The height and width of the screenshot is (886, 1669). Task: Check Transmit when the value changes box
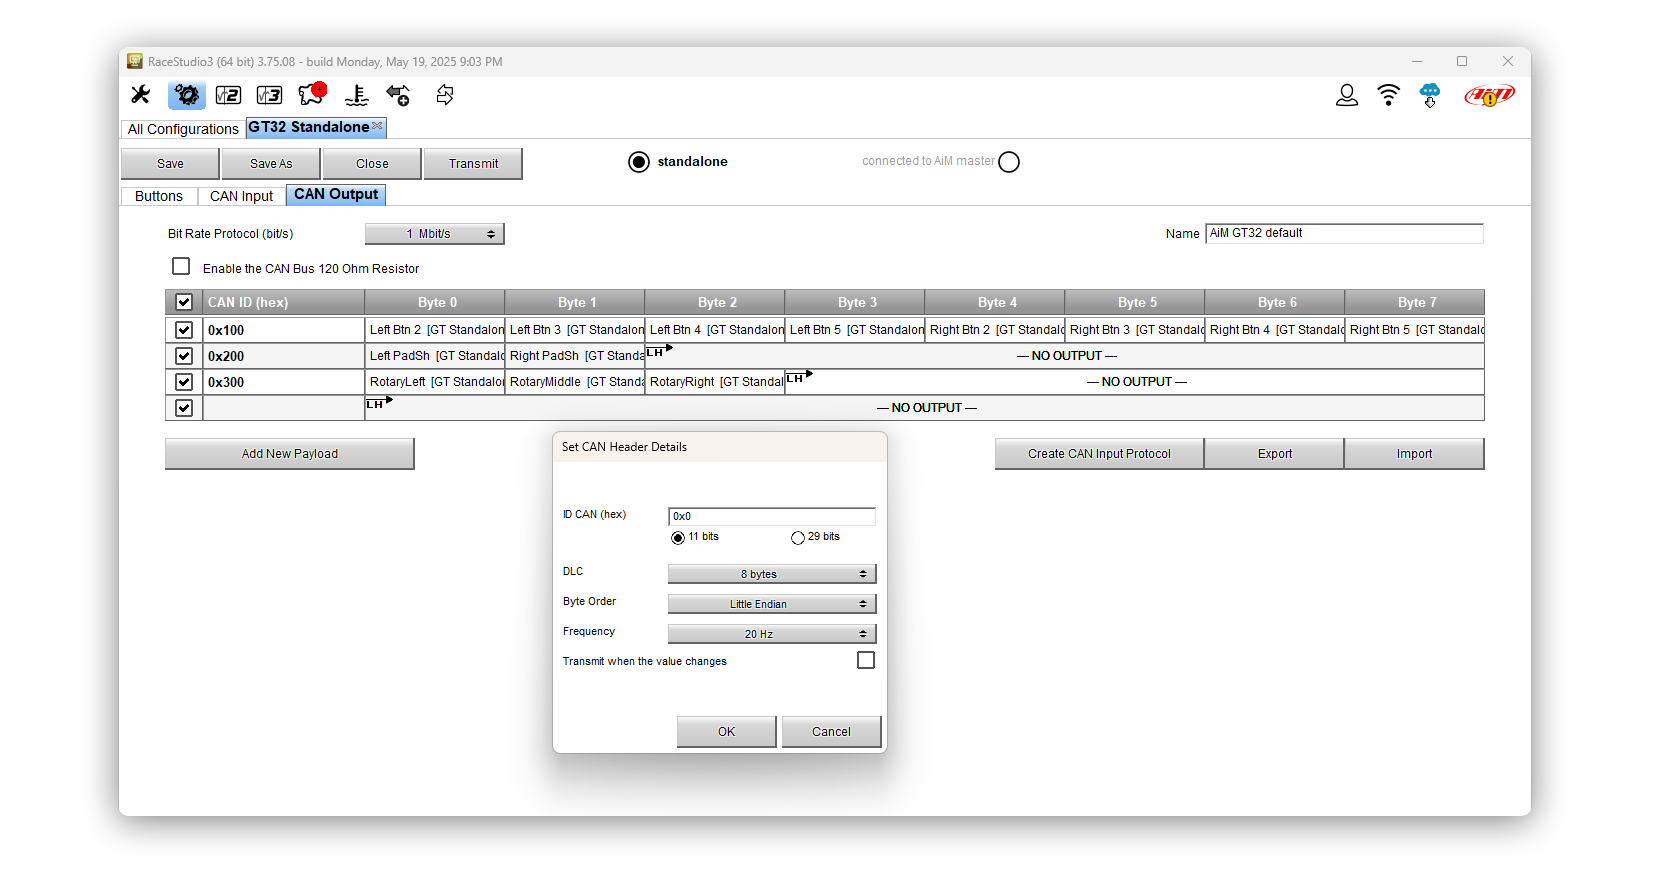click(866, 660)
